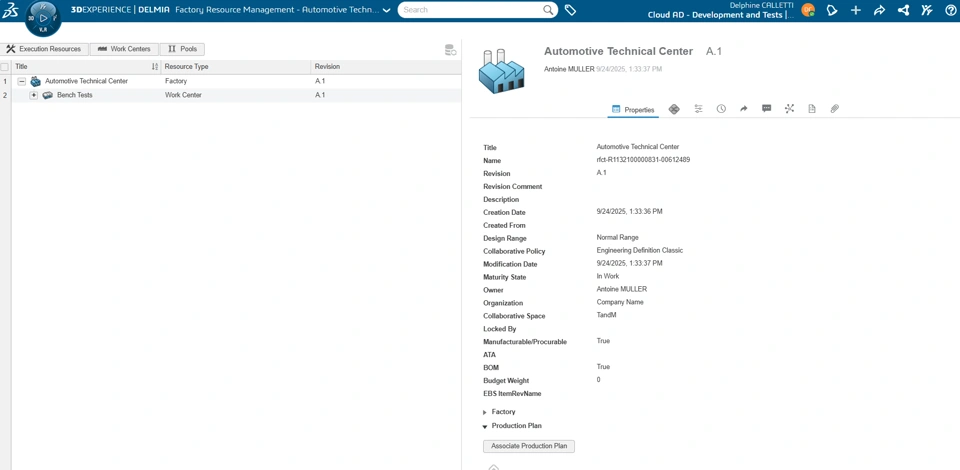Viewport: 960px width, 470px height.
Task: Click the Share arrow icon in the top bar
Action: 879,10
